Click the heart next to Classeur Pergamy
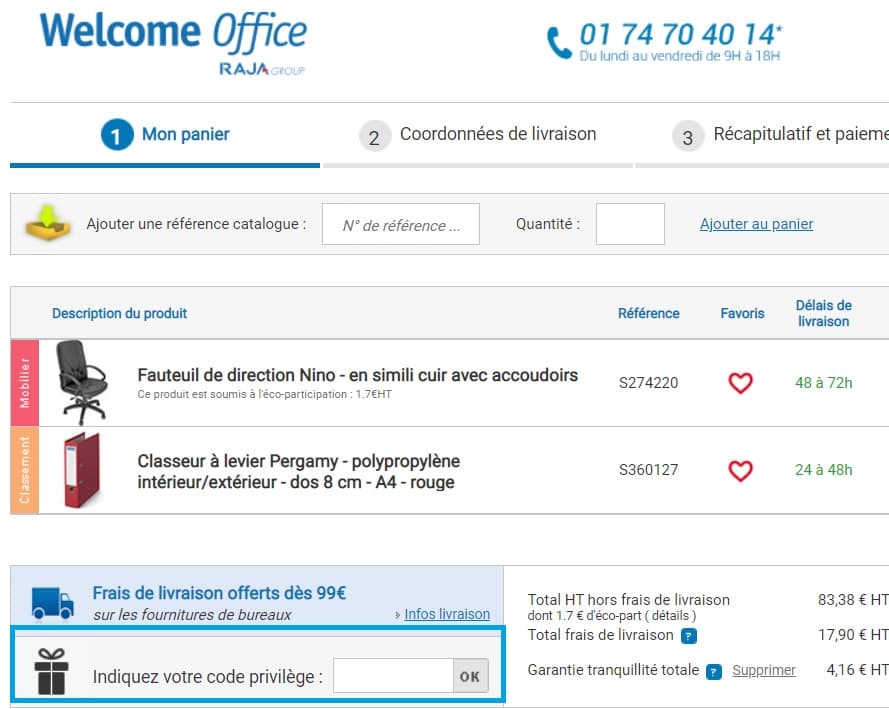889x709 pixels. (x=739, y=470)
